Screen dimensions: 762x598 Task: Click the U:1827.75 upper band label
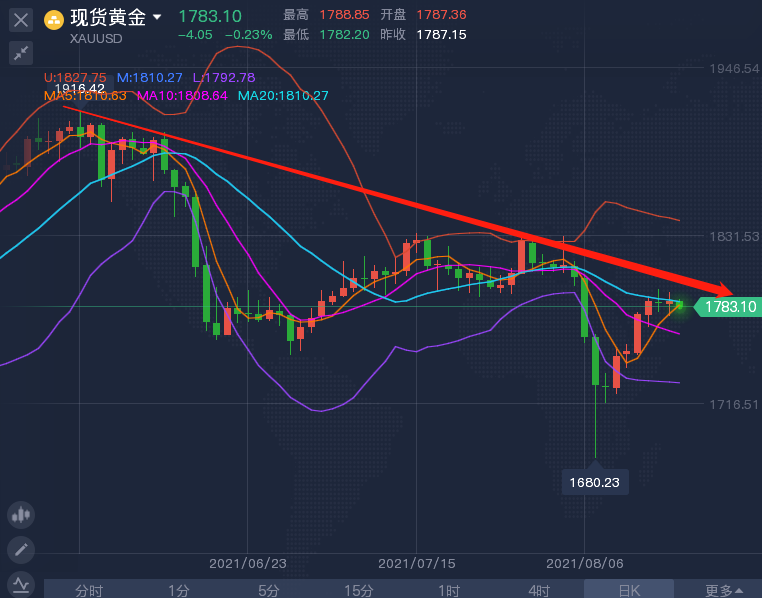tap(75, 78)
